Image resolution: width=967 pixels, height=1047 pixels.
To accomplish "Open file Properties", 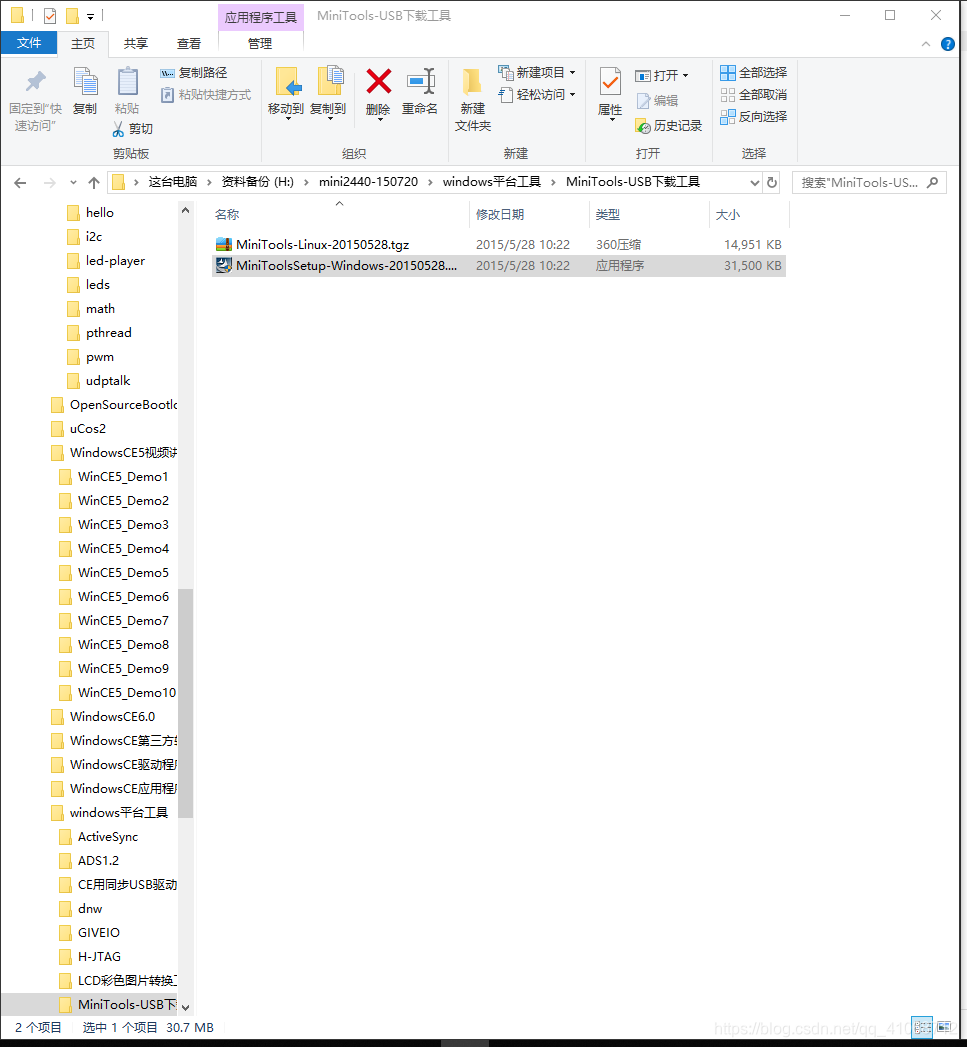I will pos(610,92).
